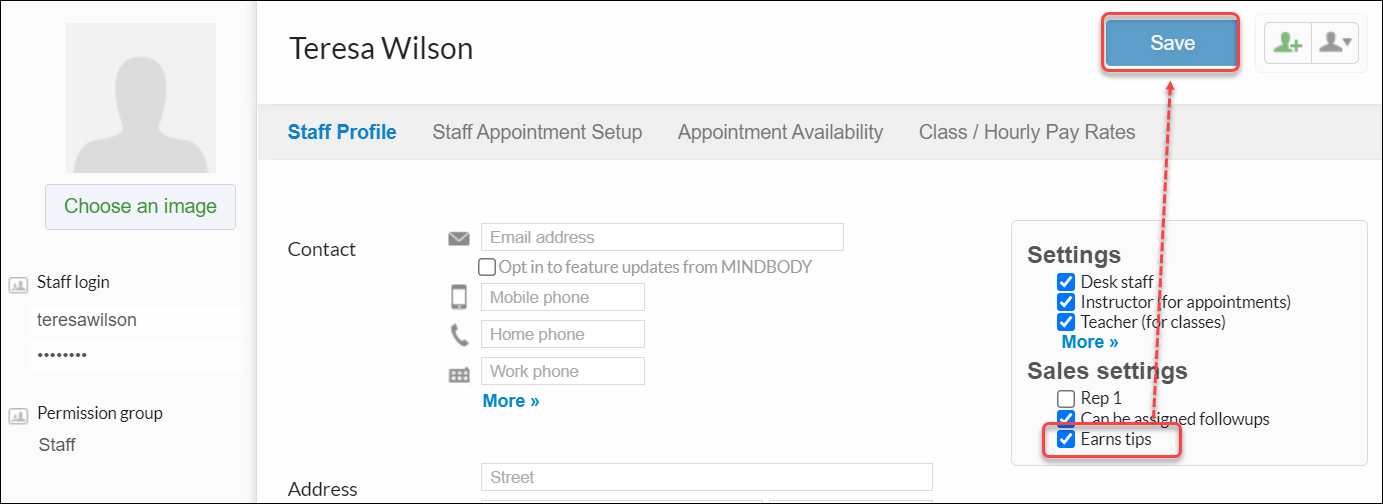Open the Appointment Availability tab
This screenshot has height=504, width=1383.
coord(780,132)
